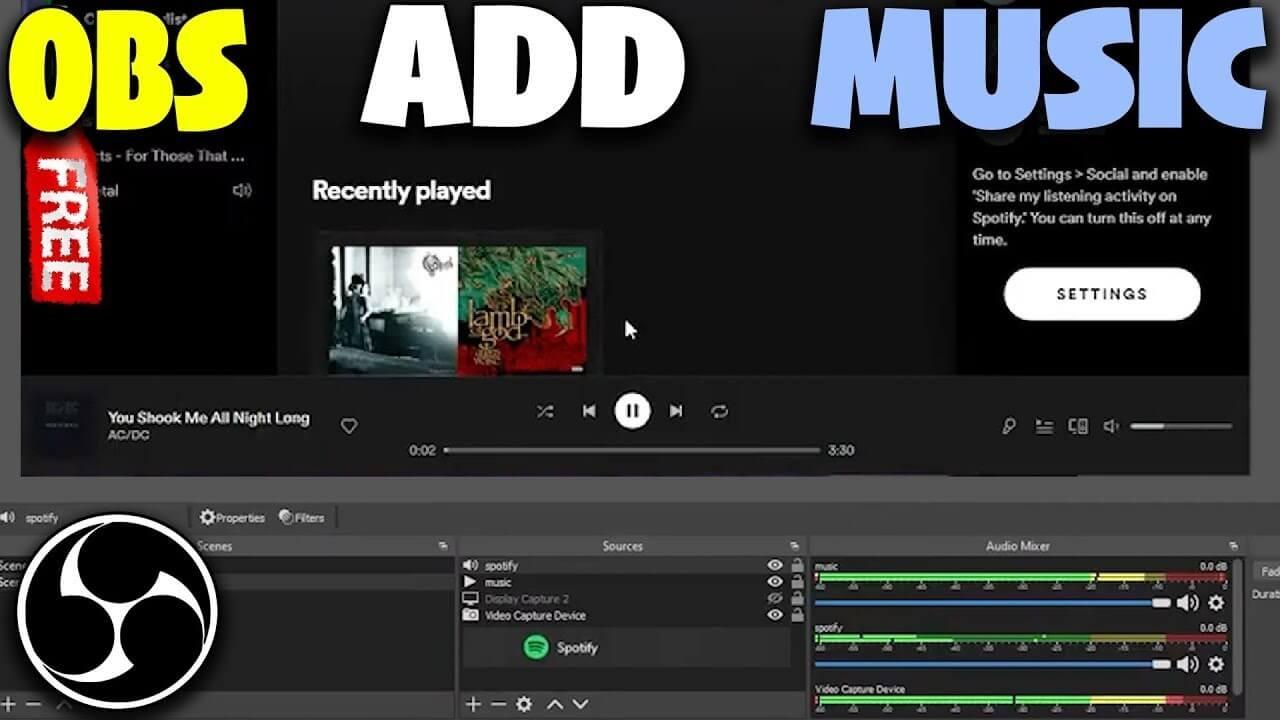Select the music source row
This screenshot has height=720, width=1280.
[632, 582]
